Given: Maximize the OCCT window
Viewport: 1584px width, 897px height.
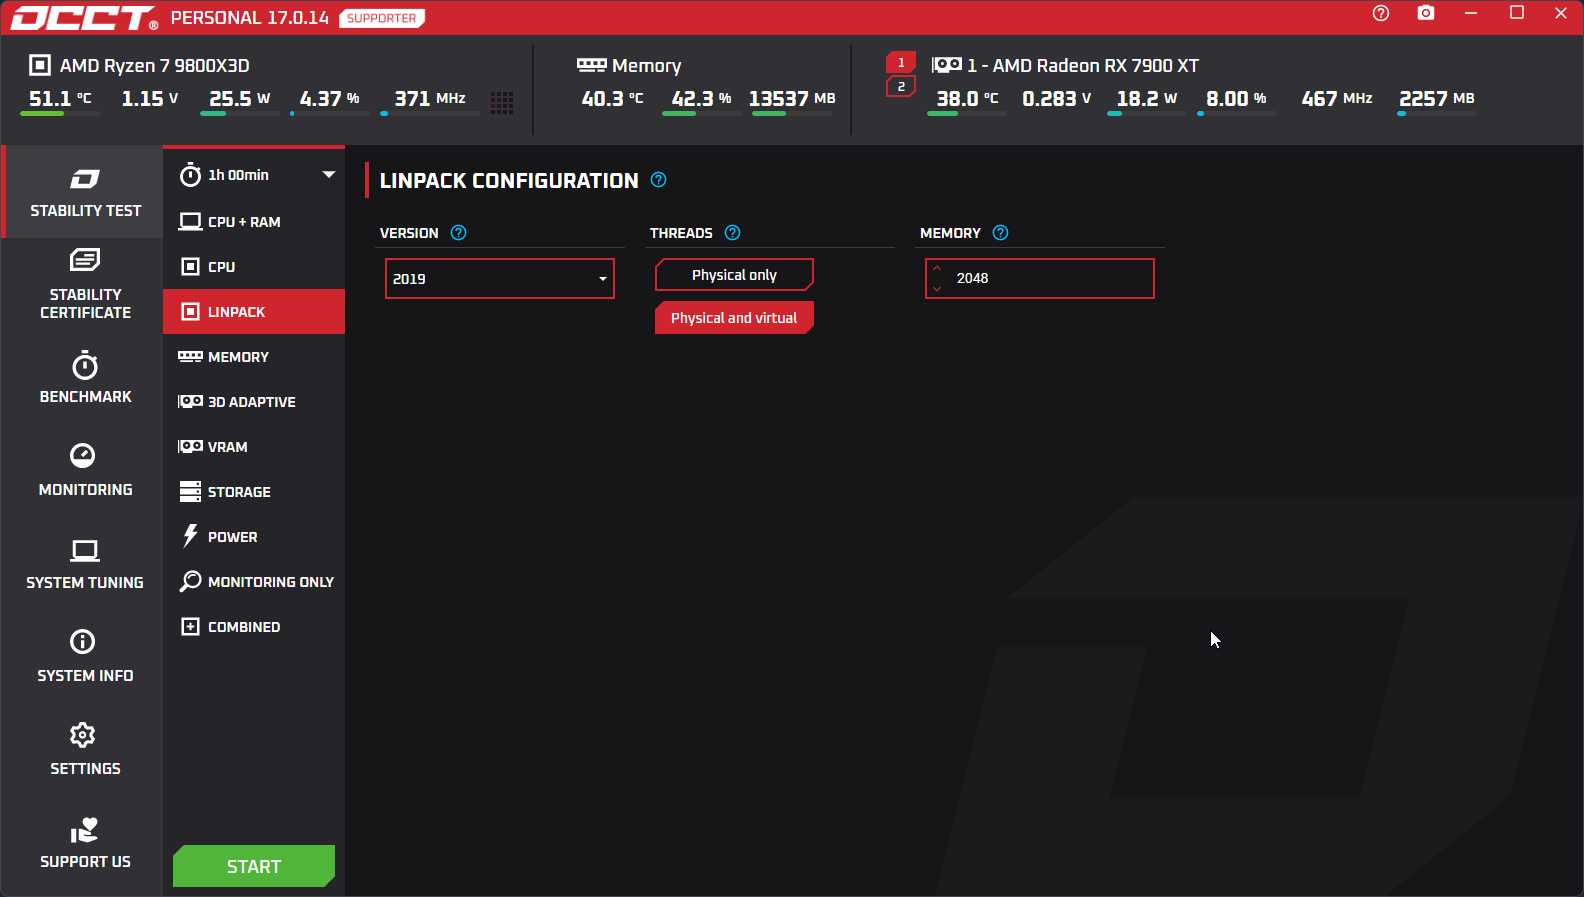Looking at the screenshot, I should pos(1517,13).
